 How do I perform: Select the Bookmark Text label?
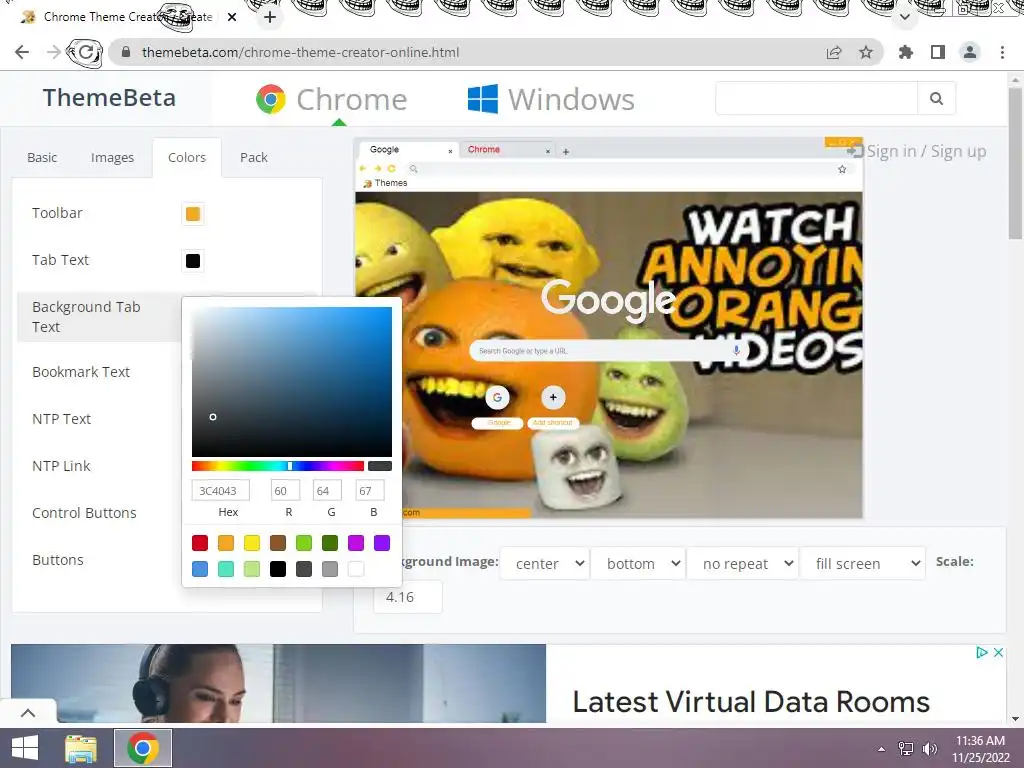[81, 372]
